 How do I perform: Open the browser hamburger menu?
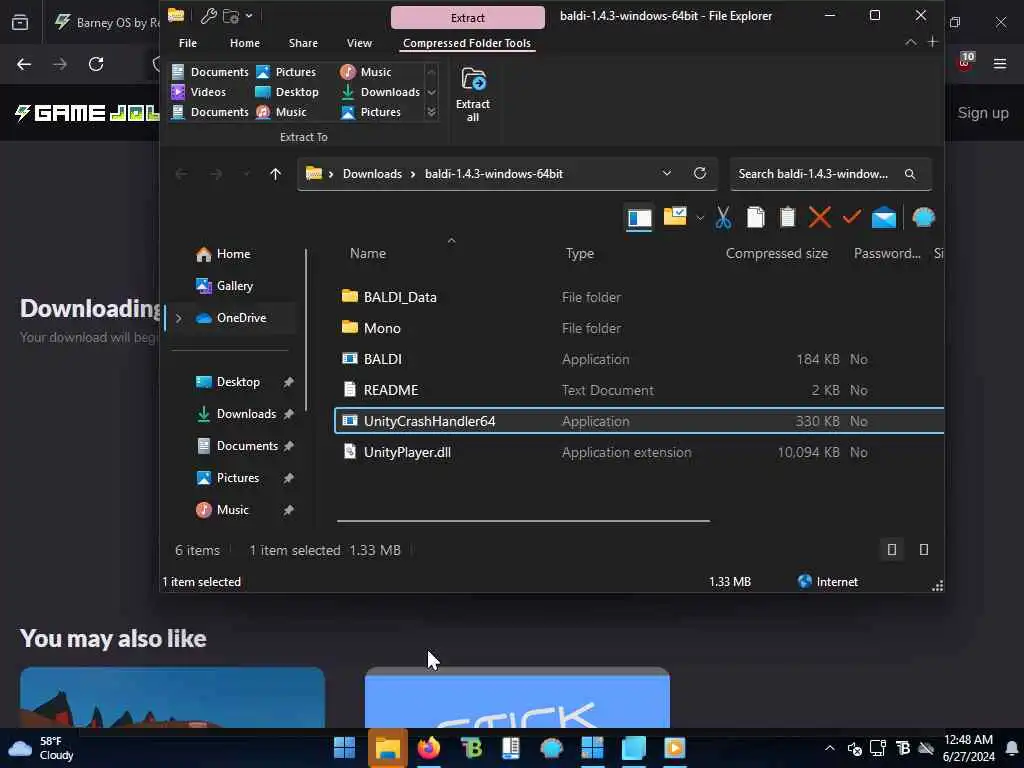tap(999, 63)
